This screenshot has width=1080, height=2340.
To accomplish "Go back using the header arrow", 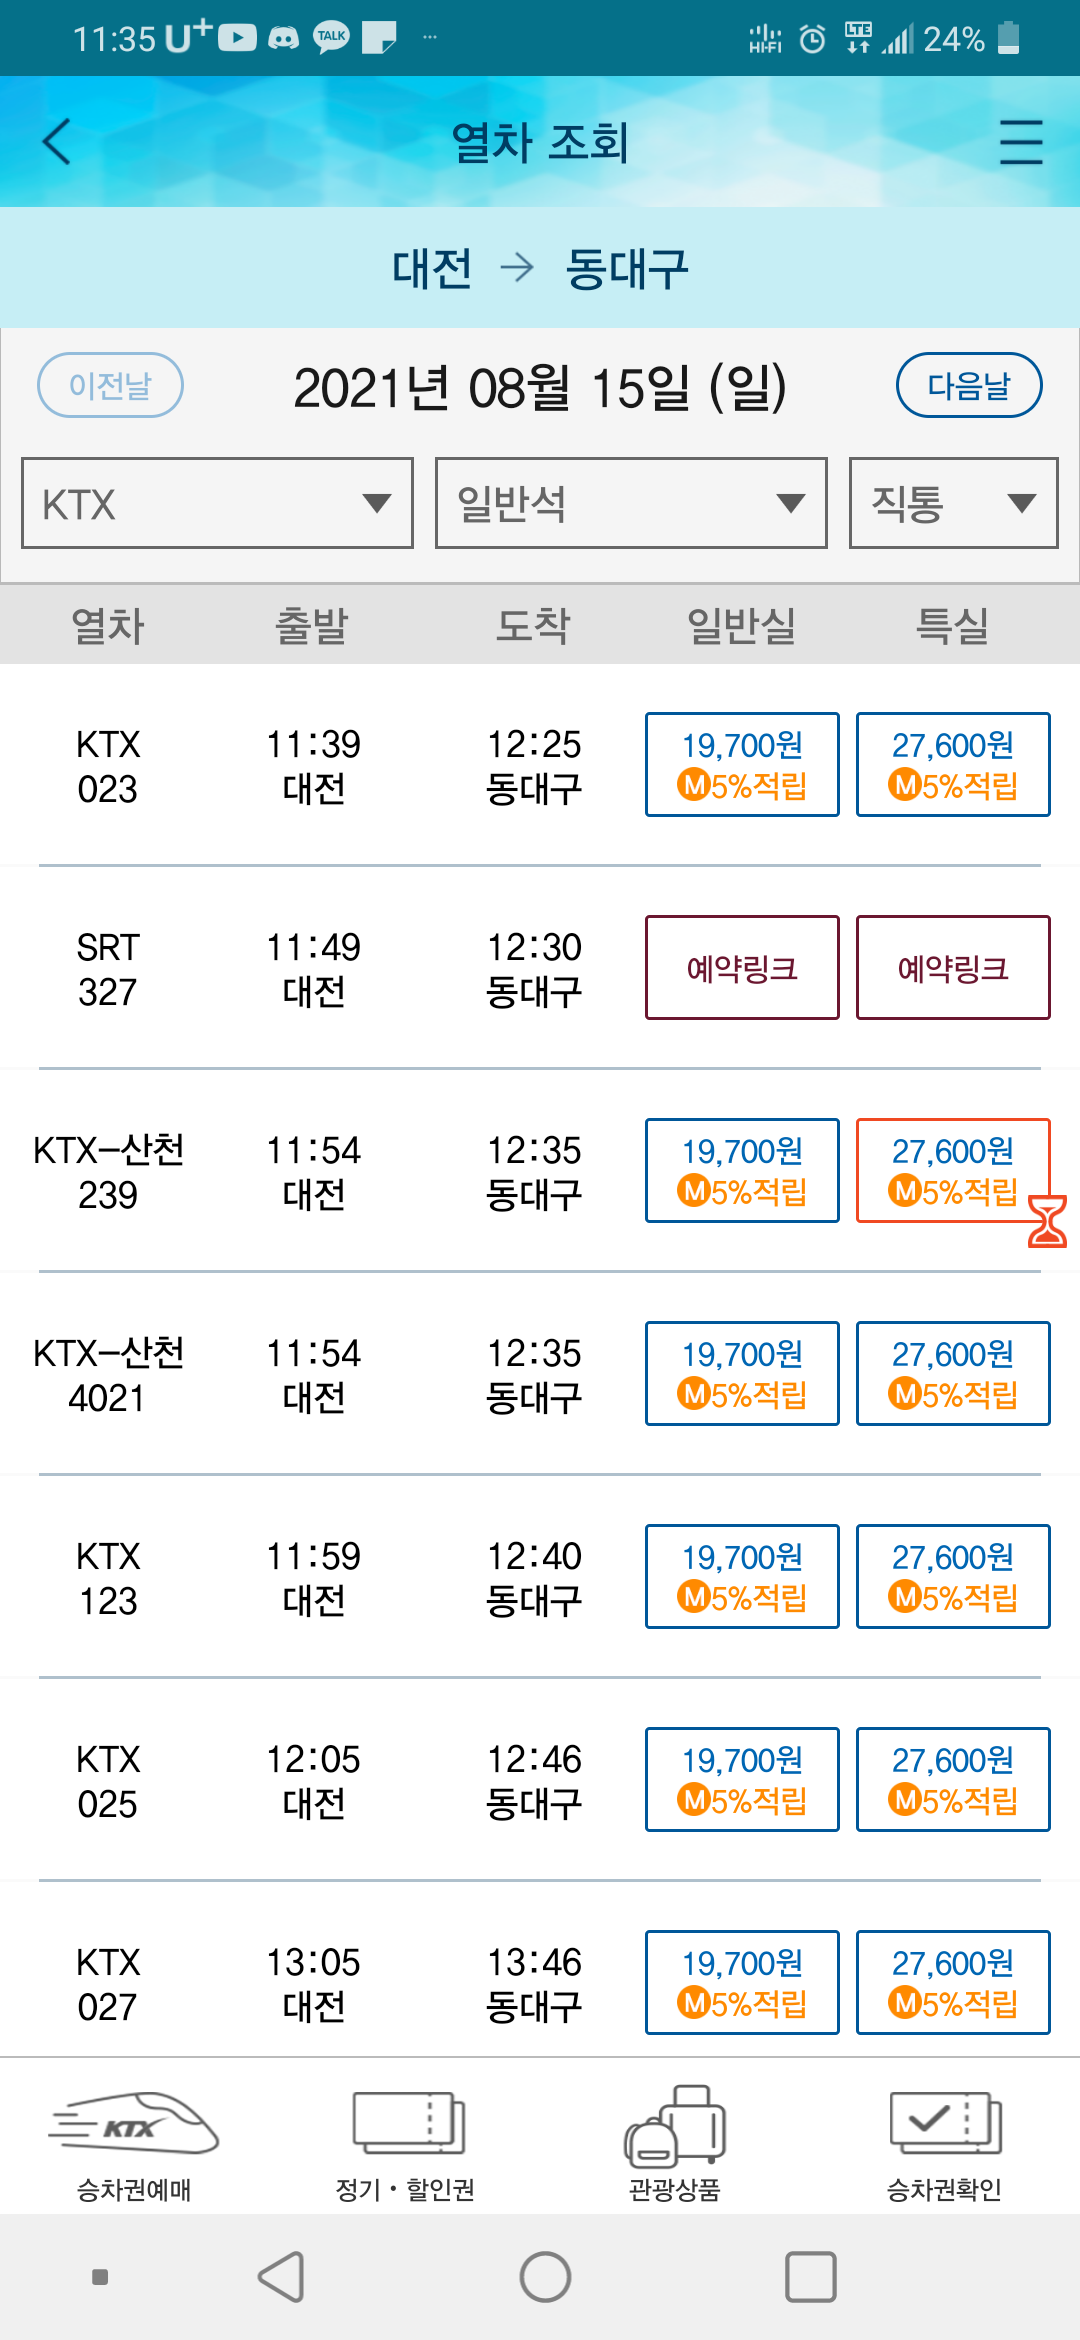I will point(57,141).
